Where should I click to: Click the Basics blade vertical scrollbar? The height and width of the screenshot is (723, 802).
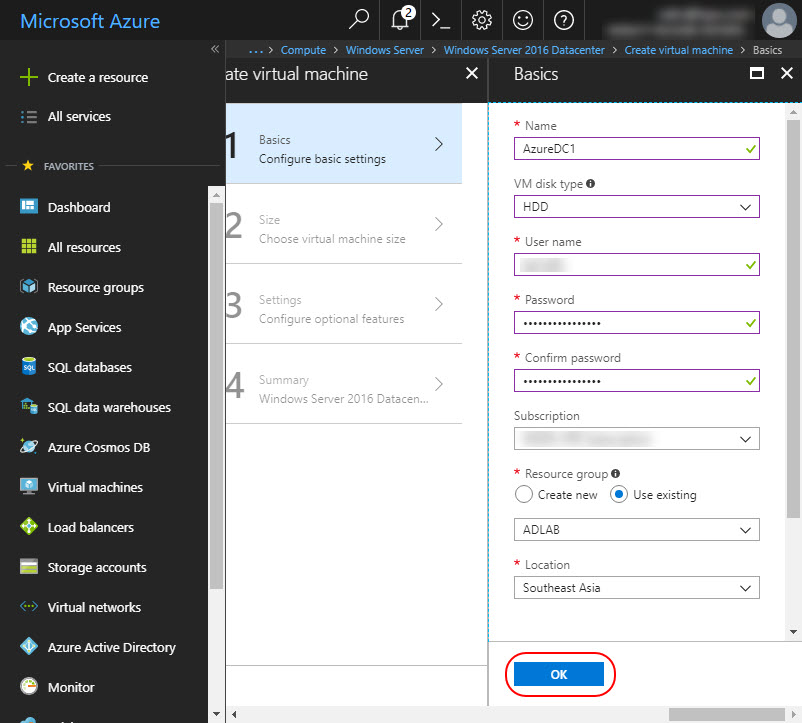(793, 319)
